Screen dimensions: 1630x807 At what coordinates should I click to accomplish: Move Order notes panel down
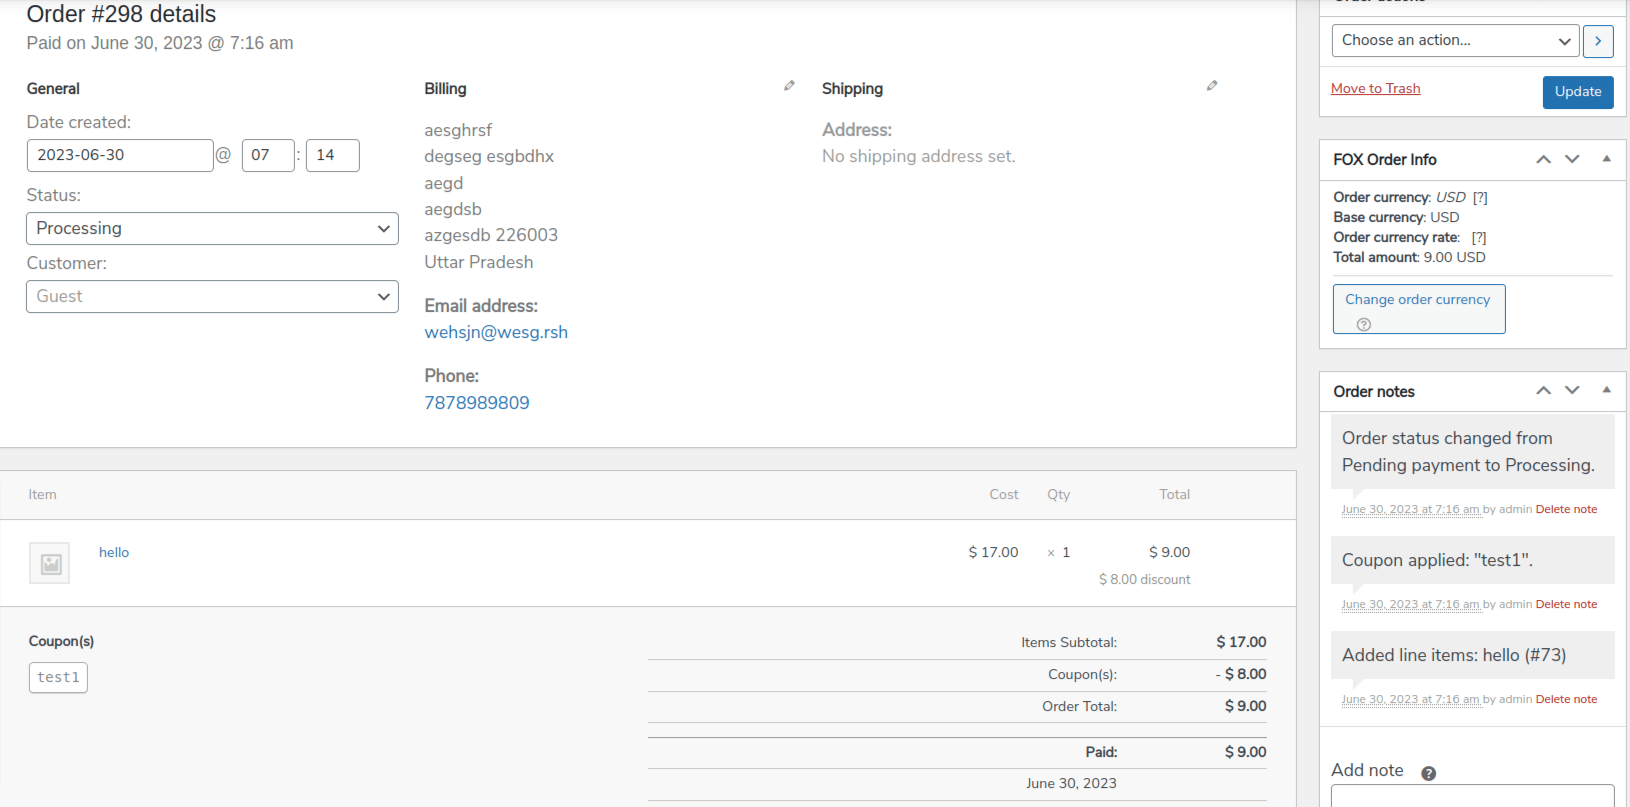click(x=1572, y=391)
